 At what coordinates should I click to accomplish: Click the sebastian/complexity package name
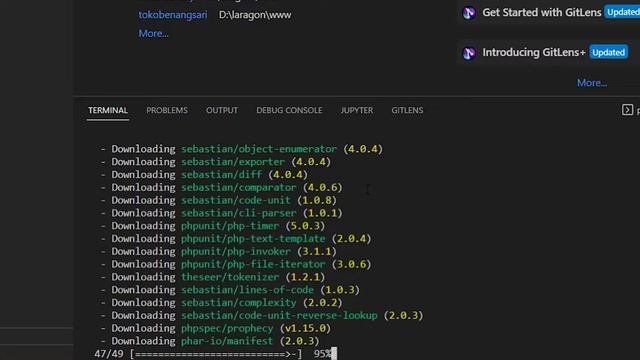(238, 303)
